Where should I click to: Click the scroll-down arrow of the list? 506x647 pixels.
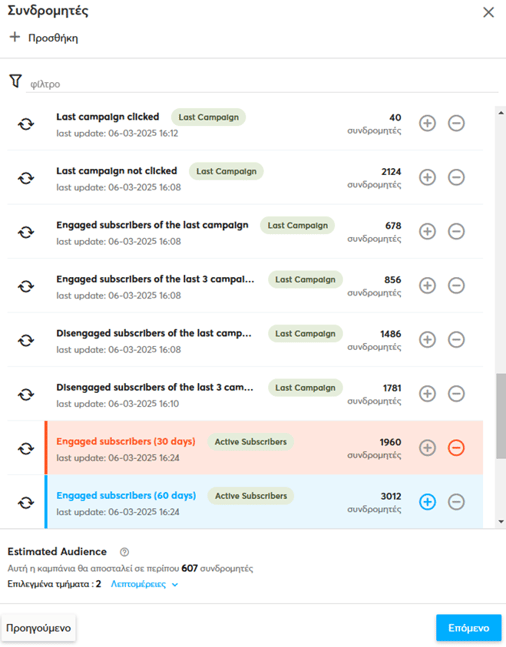point(501,522)
